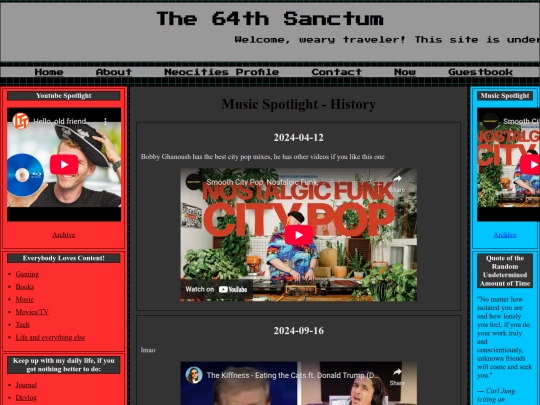Click Watch on YouTube in City Pop video
The width and height of the screenshot is (540, 405).
coord(216,289)
